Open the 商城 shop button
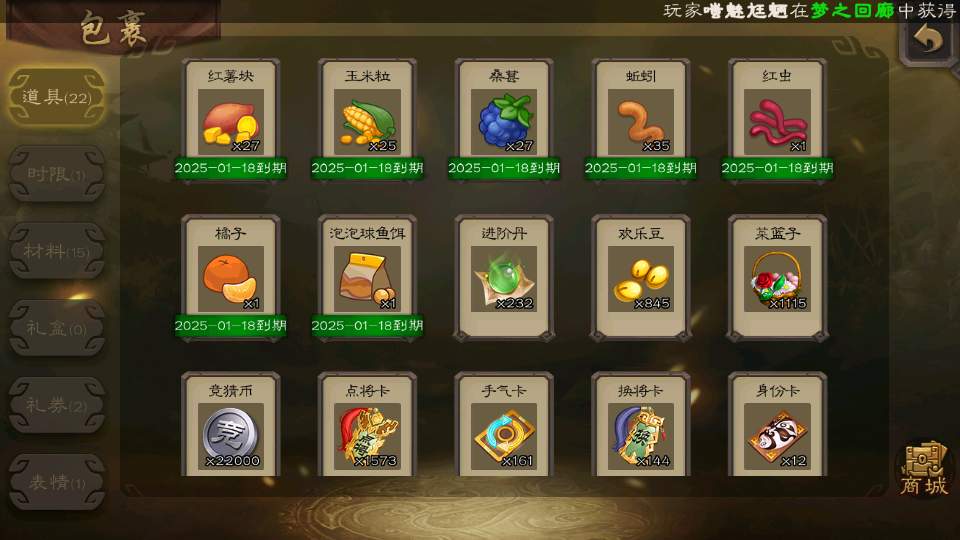The width and height of the screenshot is (960, 540). pyautogui.click(x=924, y=469)
